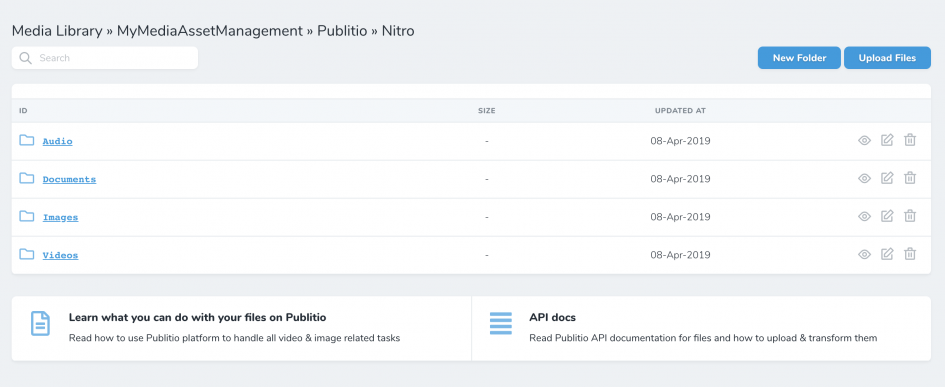Delete the Images folder with trash icon

910,216
